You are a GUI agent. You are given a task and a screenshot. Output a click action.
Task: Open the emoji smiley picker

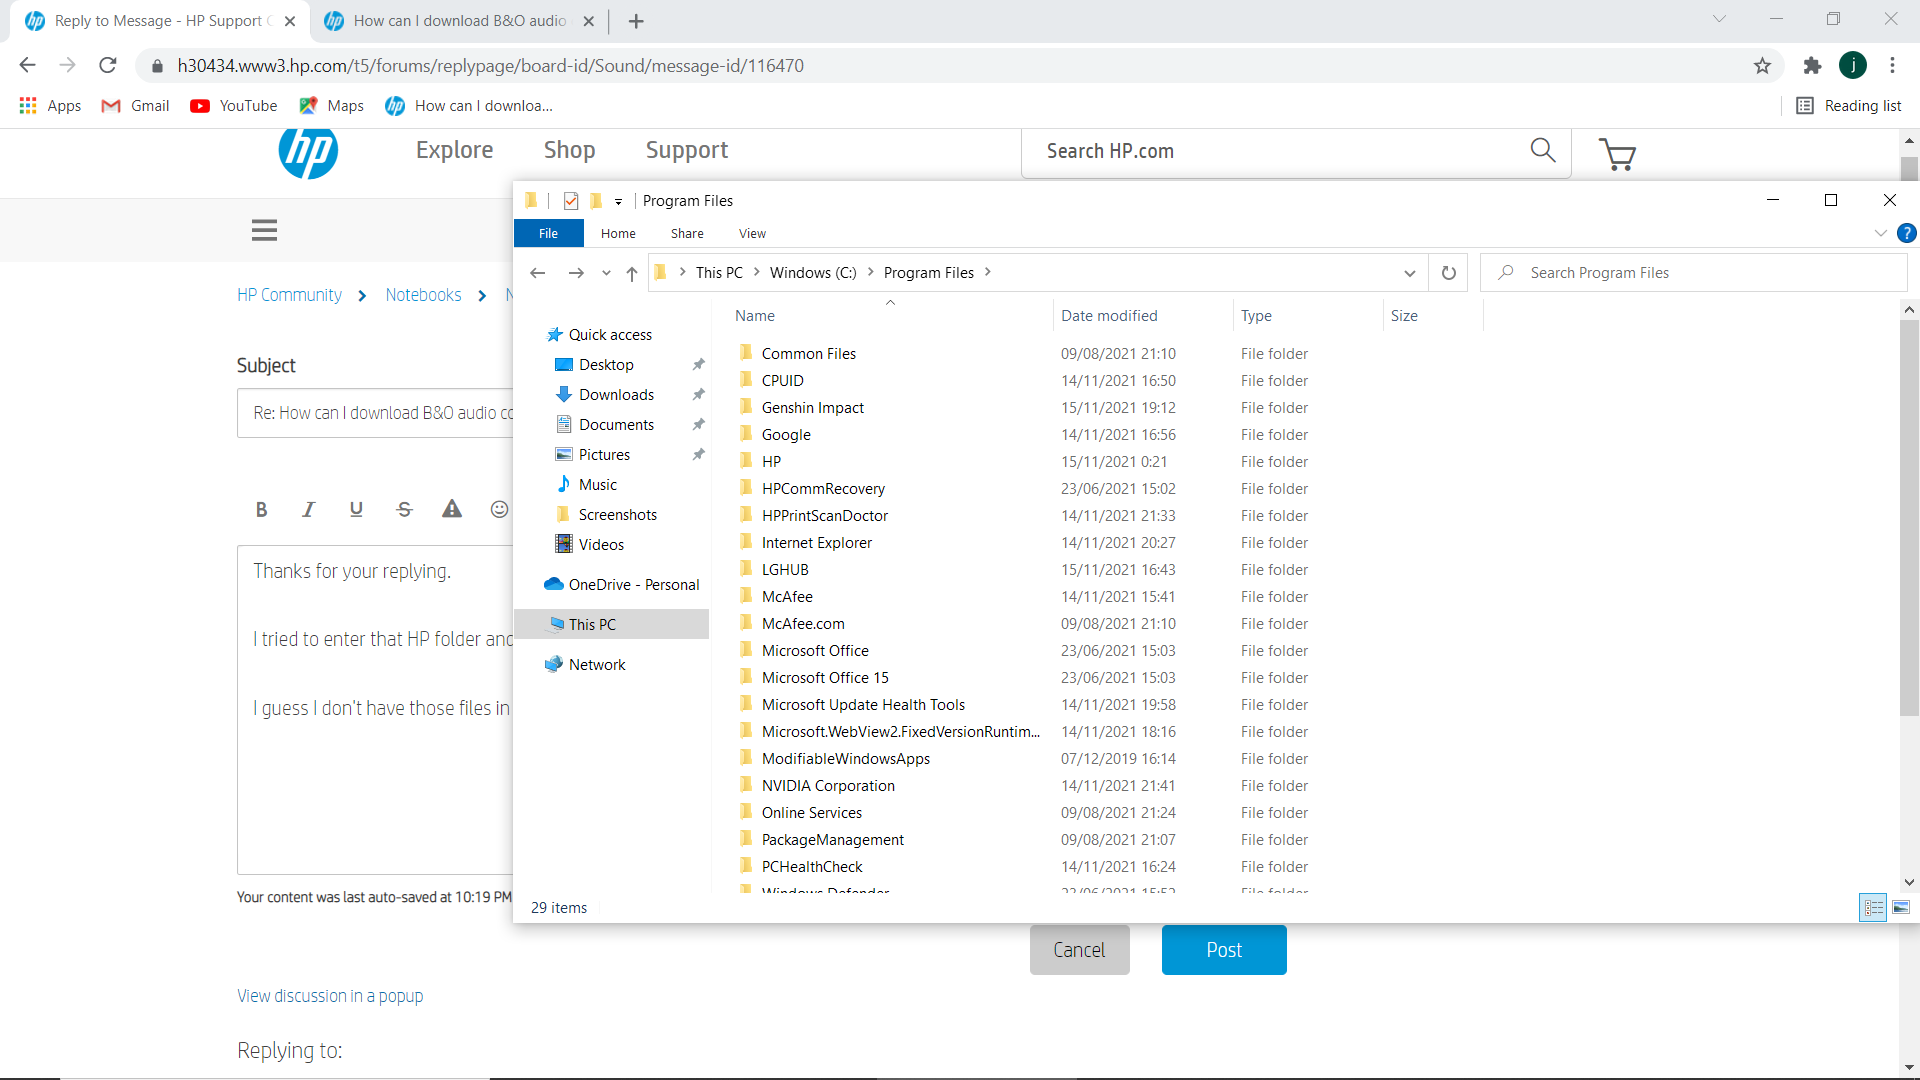pos(499,510)
